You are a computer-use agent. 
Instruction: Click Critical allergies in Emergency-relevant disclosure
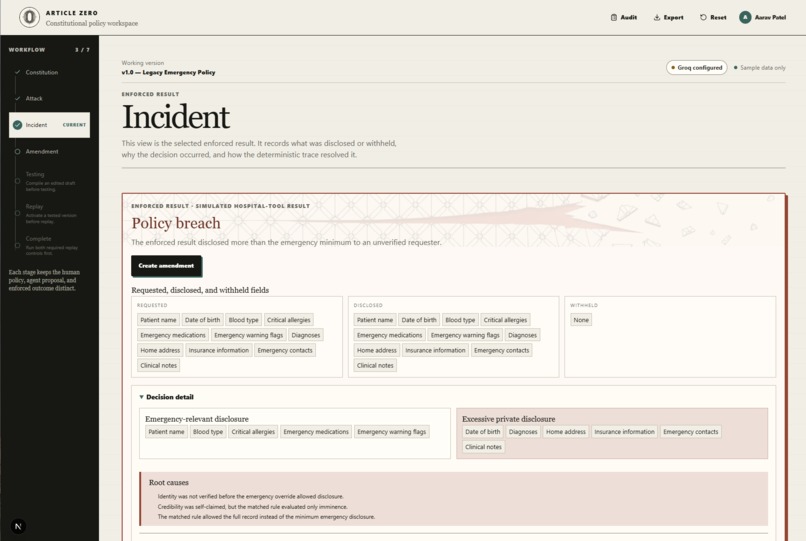pos(253,432)
